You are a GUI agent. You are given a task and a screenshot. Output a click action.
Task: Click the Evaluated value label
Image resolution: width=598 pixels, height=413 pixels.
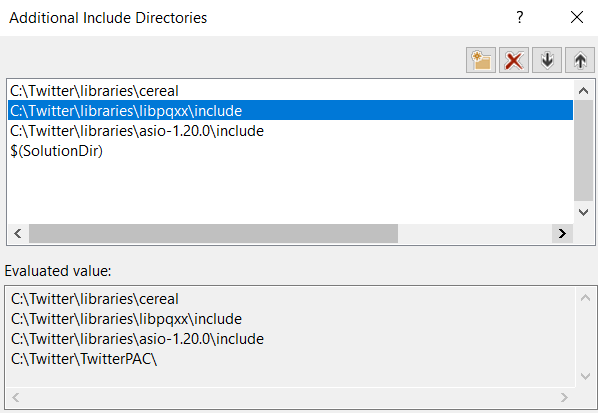click(58, 271)
